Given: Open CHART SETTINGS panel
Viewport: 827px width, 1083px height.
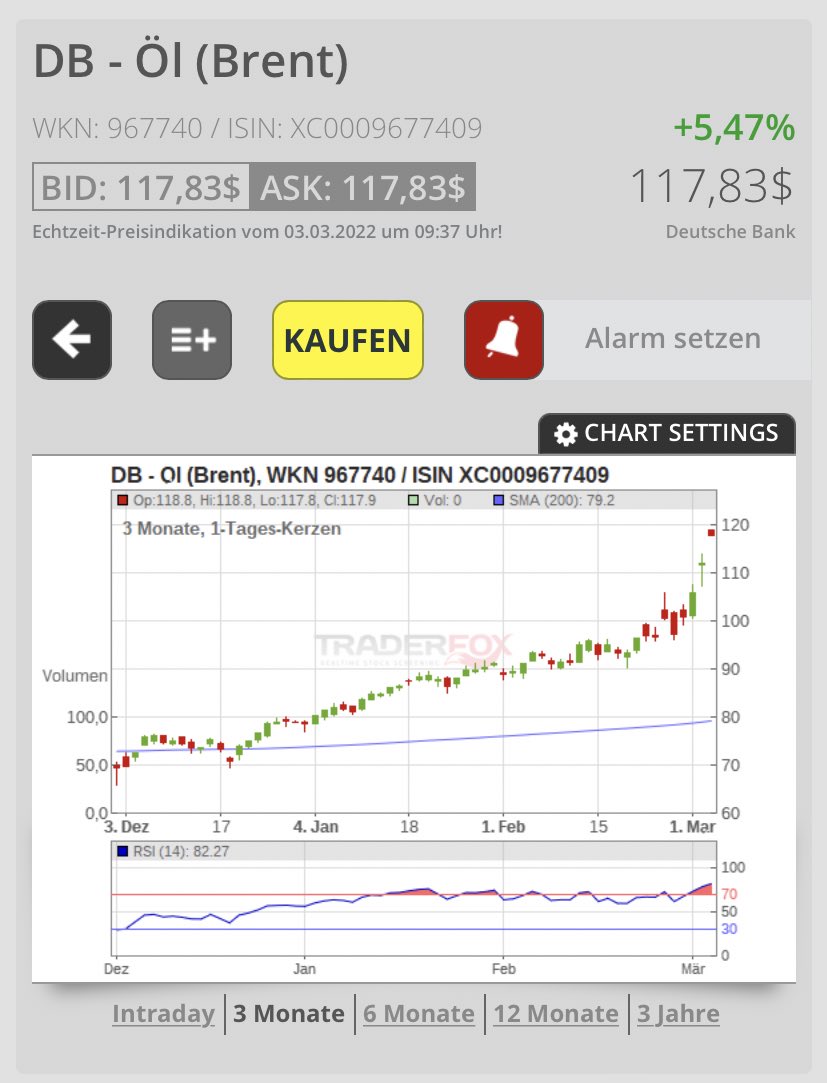Looking at the screenshot, I should (x=667, y=433).
